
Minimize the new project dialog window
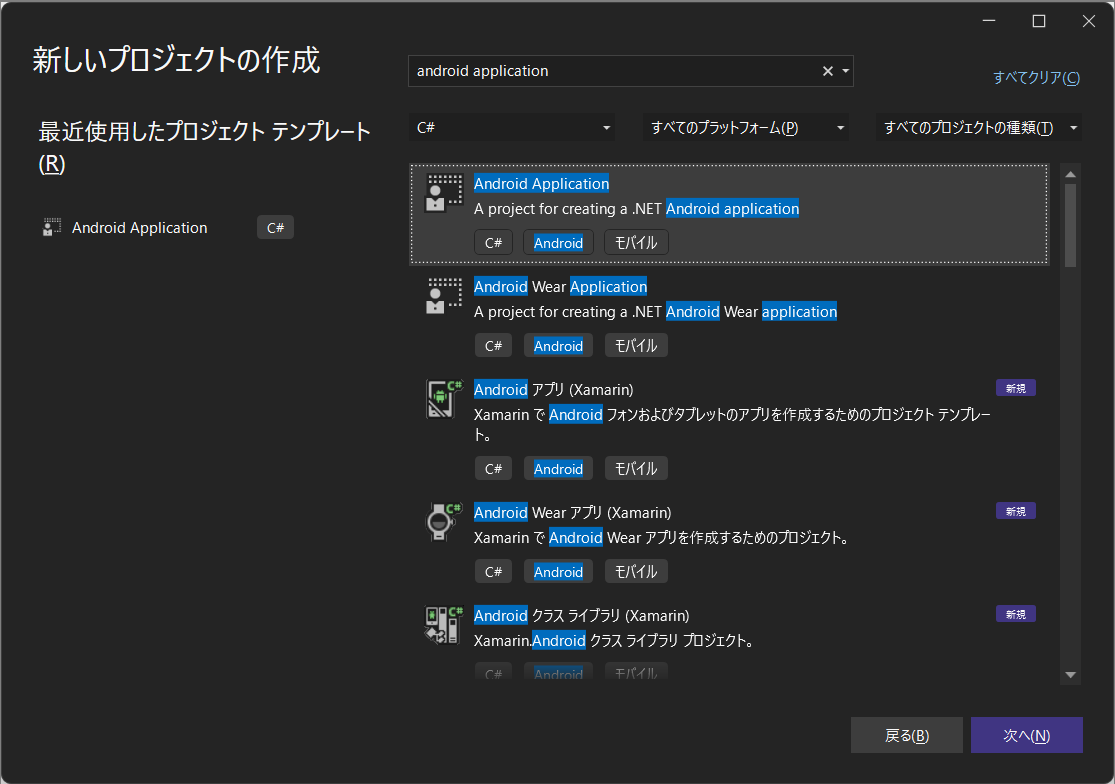[x=989, y=21]
